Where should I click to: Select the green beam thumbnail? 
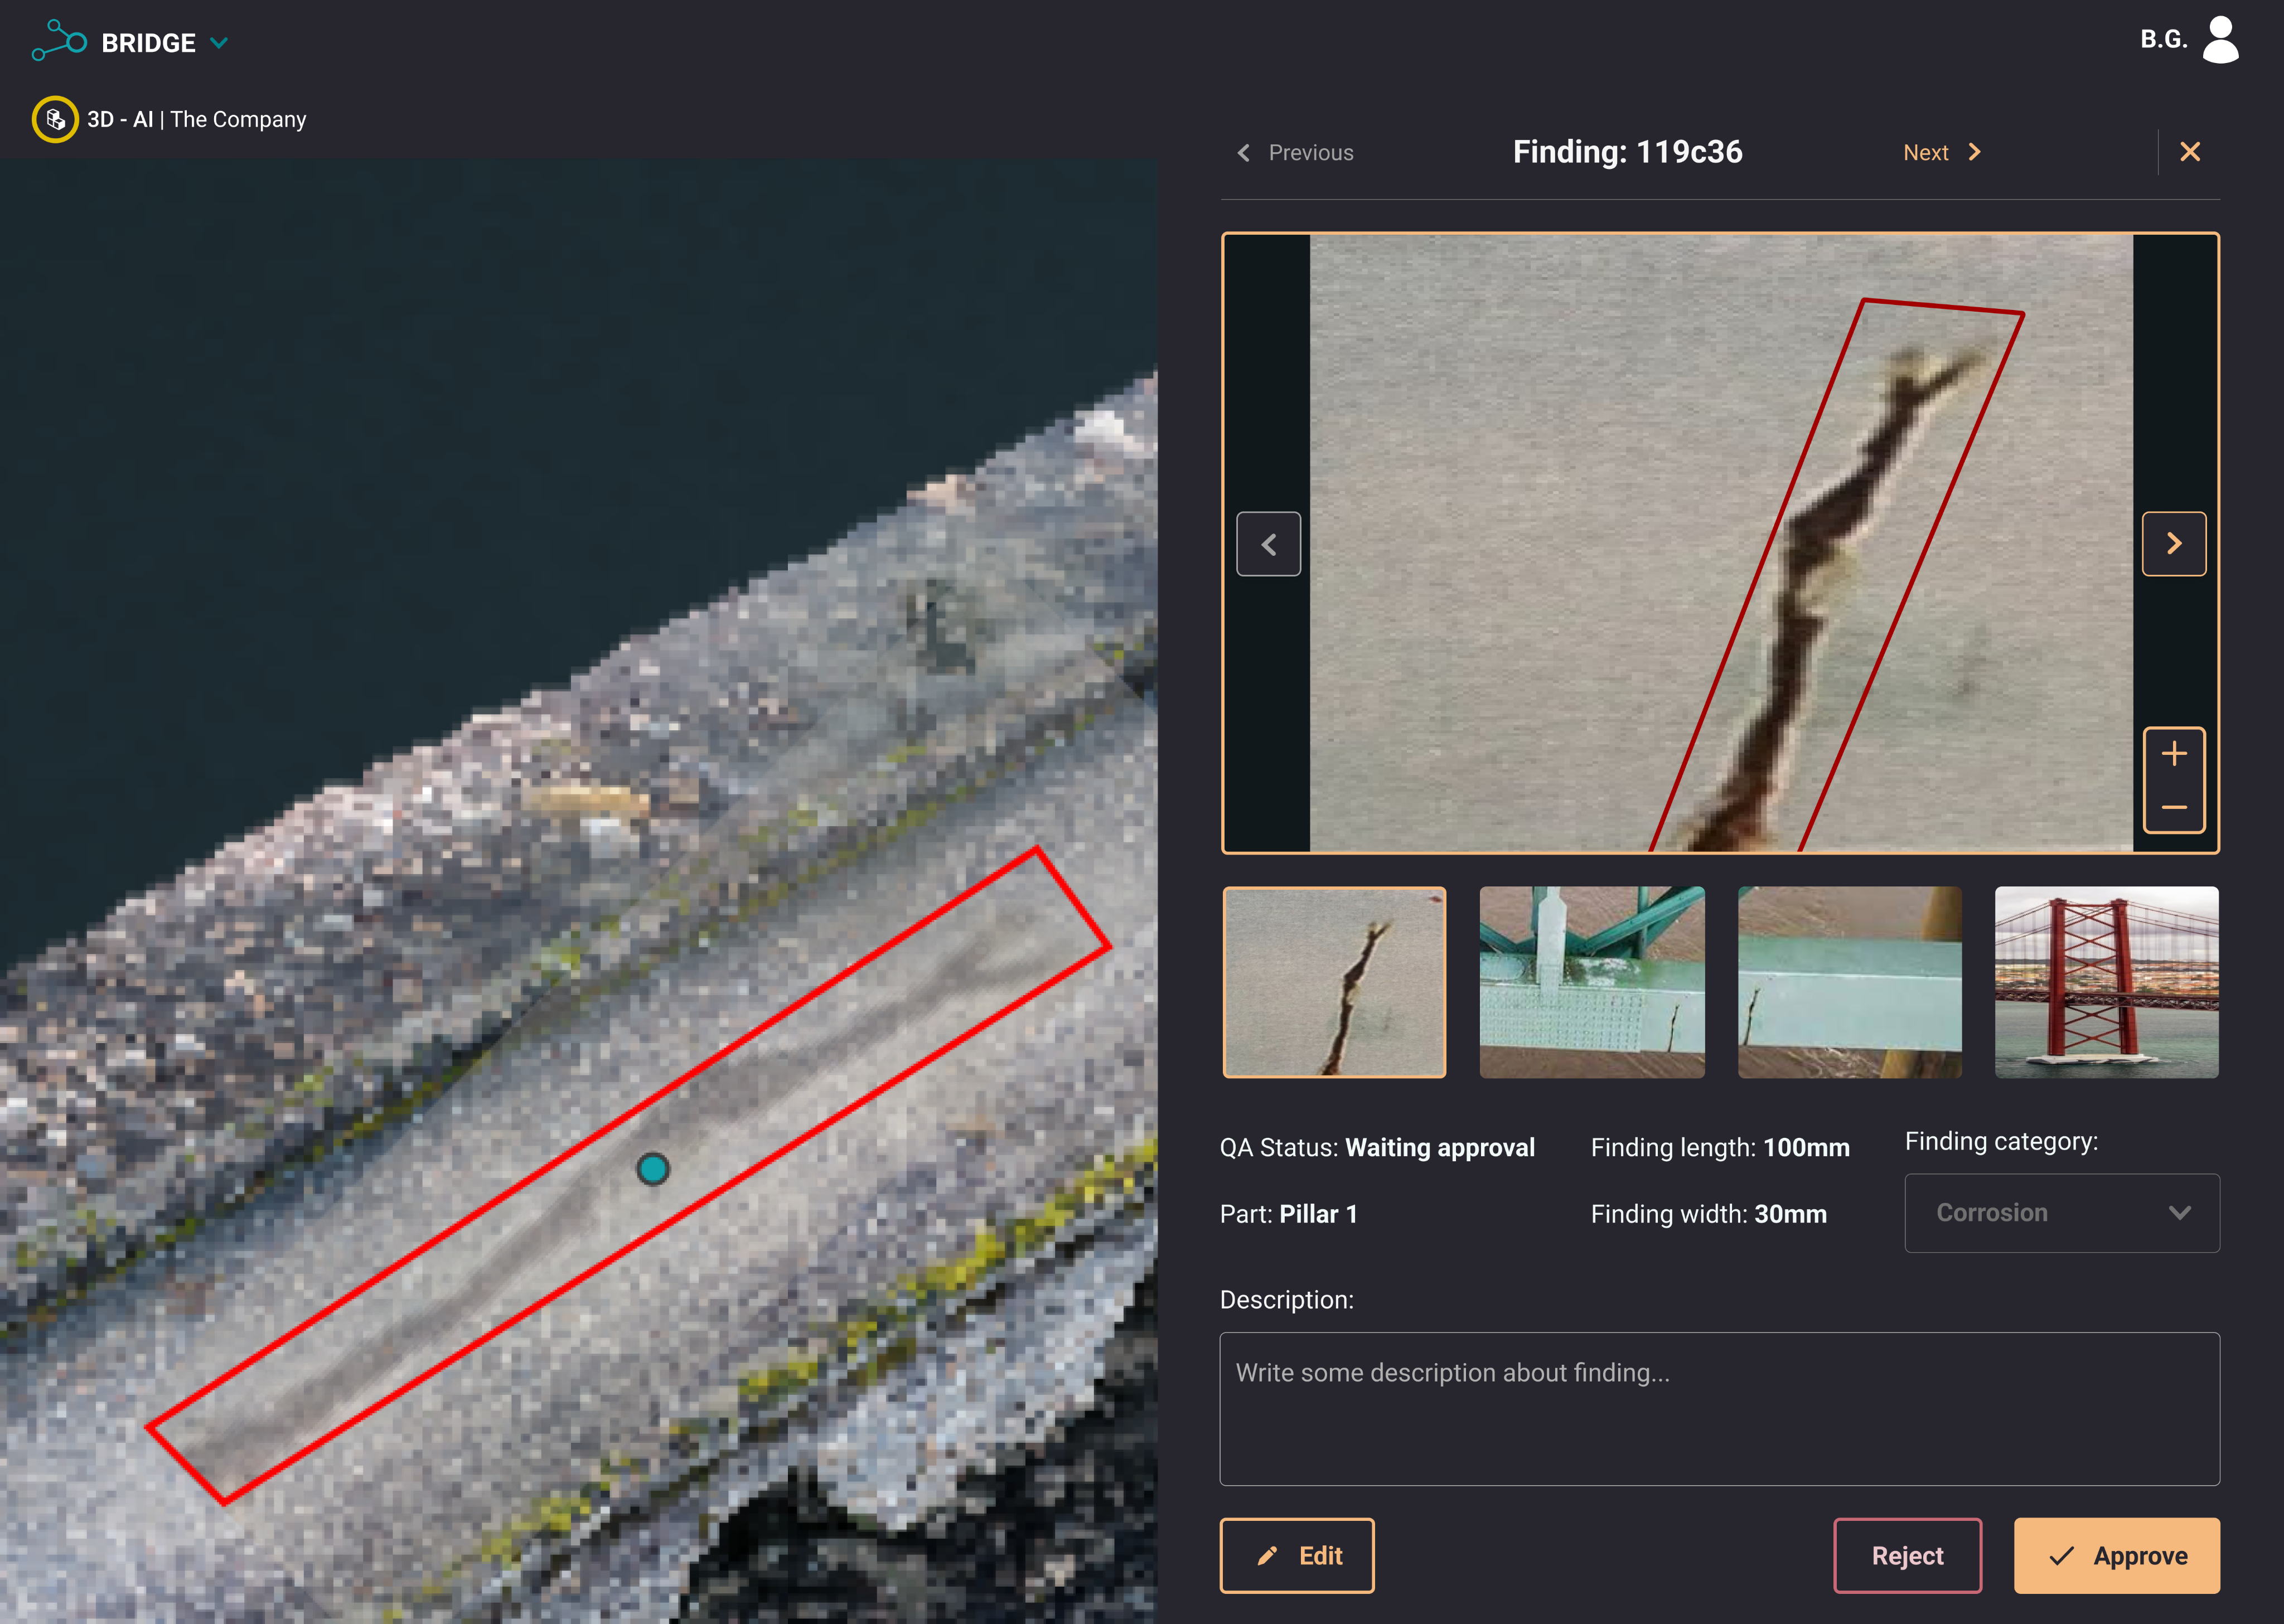coord(1849,982)
